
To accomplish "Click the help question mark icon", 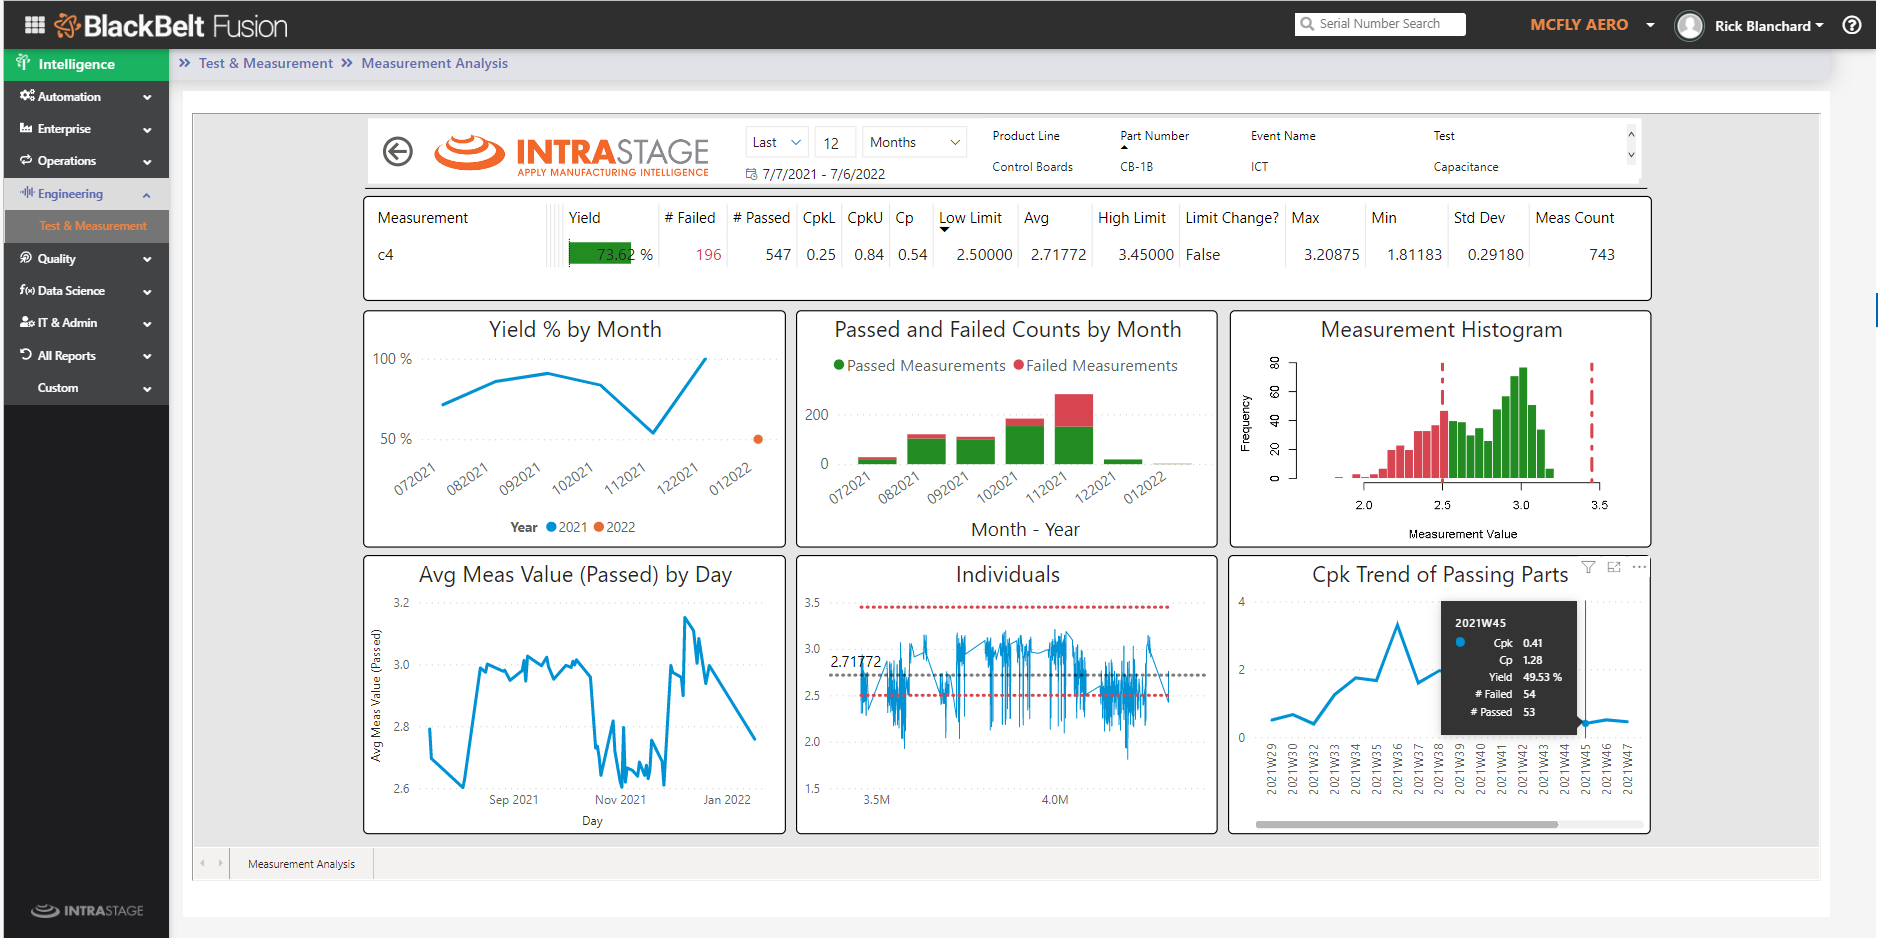I will (1852, 25).
